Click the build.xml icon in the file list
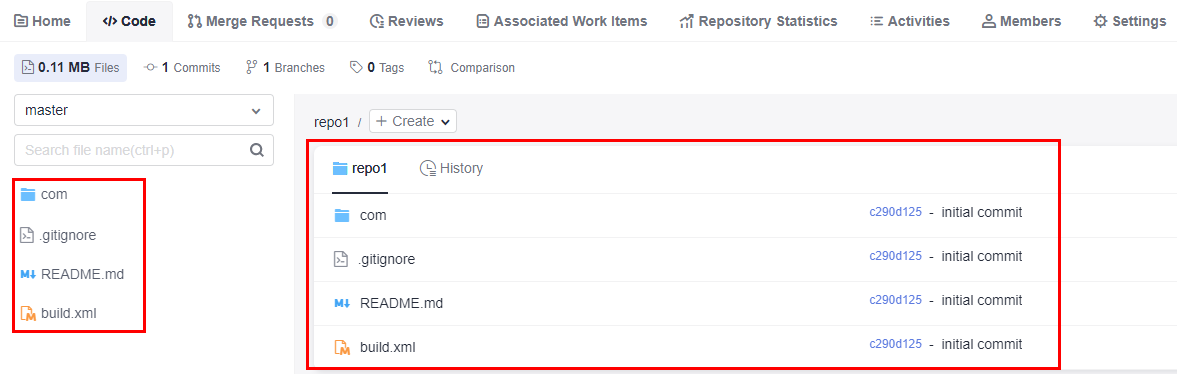 coord(342,347)
